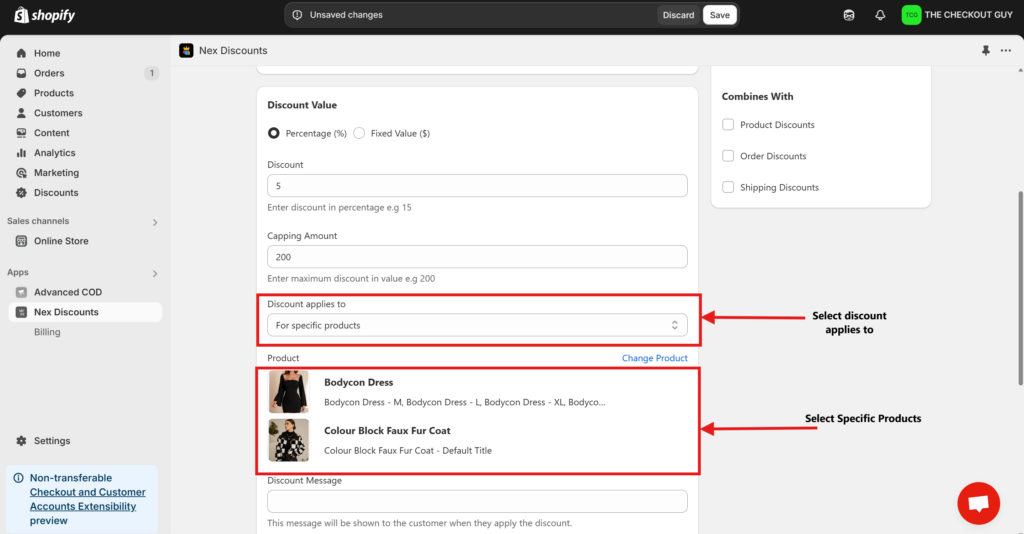This screenshot has height=534, width=1024.
Task: Click the Analytics bar chart icon
Action: [x=22, y=153]
